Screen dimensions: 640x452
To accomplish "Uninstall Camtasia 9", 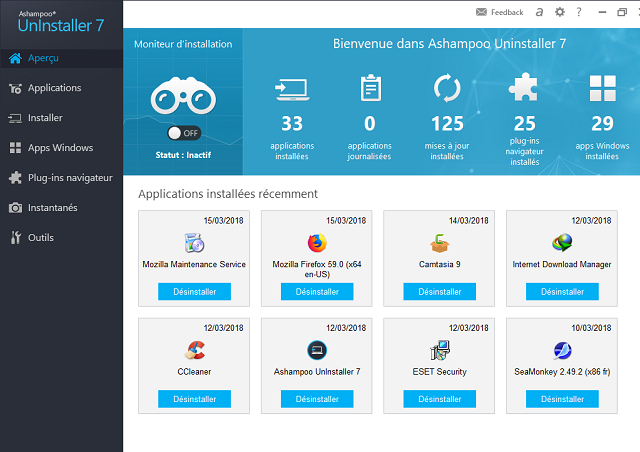I will [440, 292].
